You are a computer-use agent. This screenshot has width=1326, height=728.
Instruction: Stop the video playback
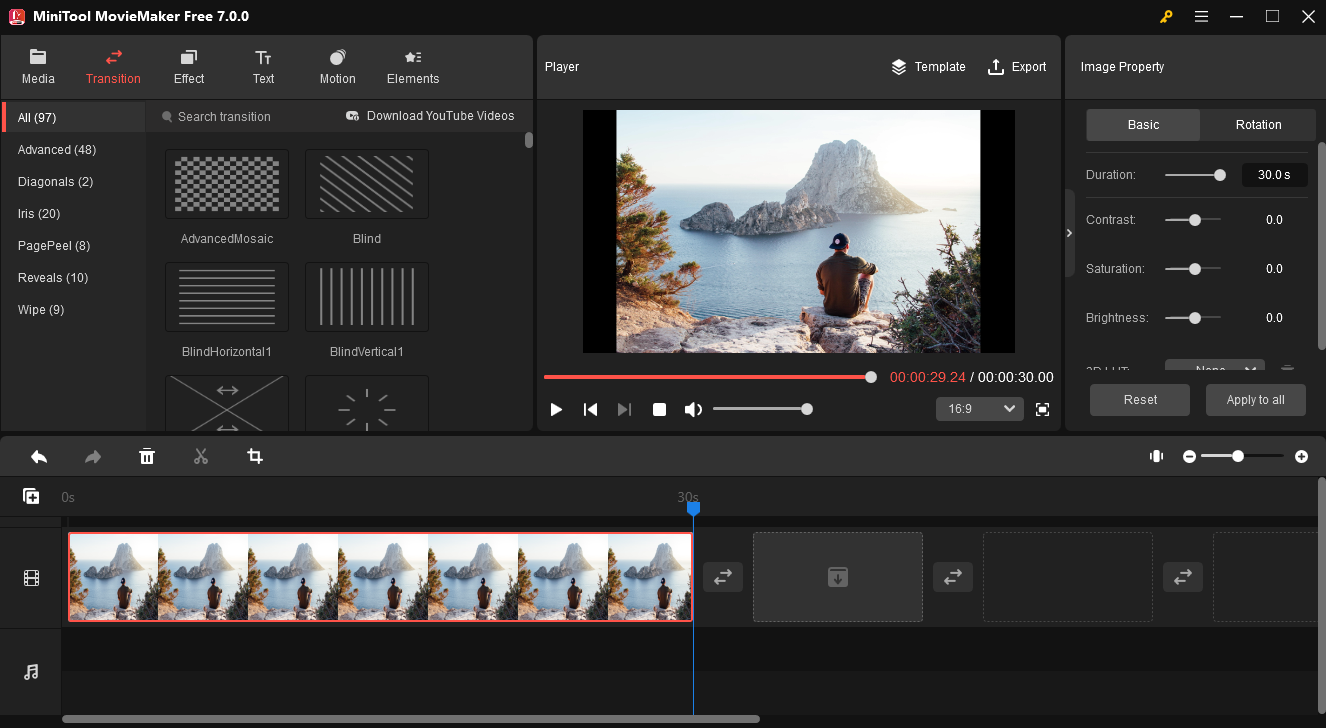pyautogui.click(x=659, y=409)
